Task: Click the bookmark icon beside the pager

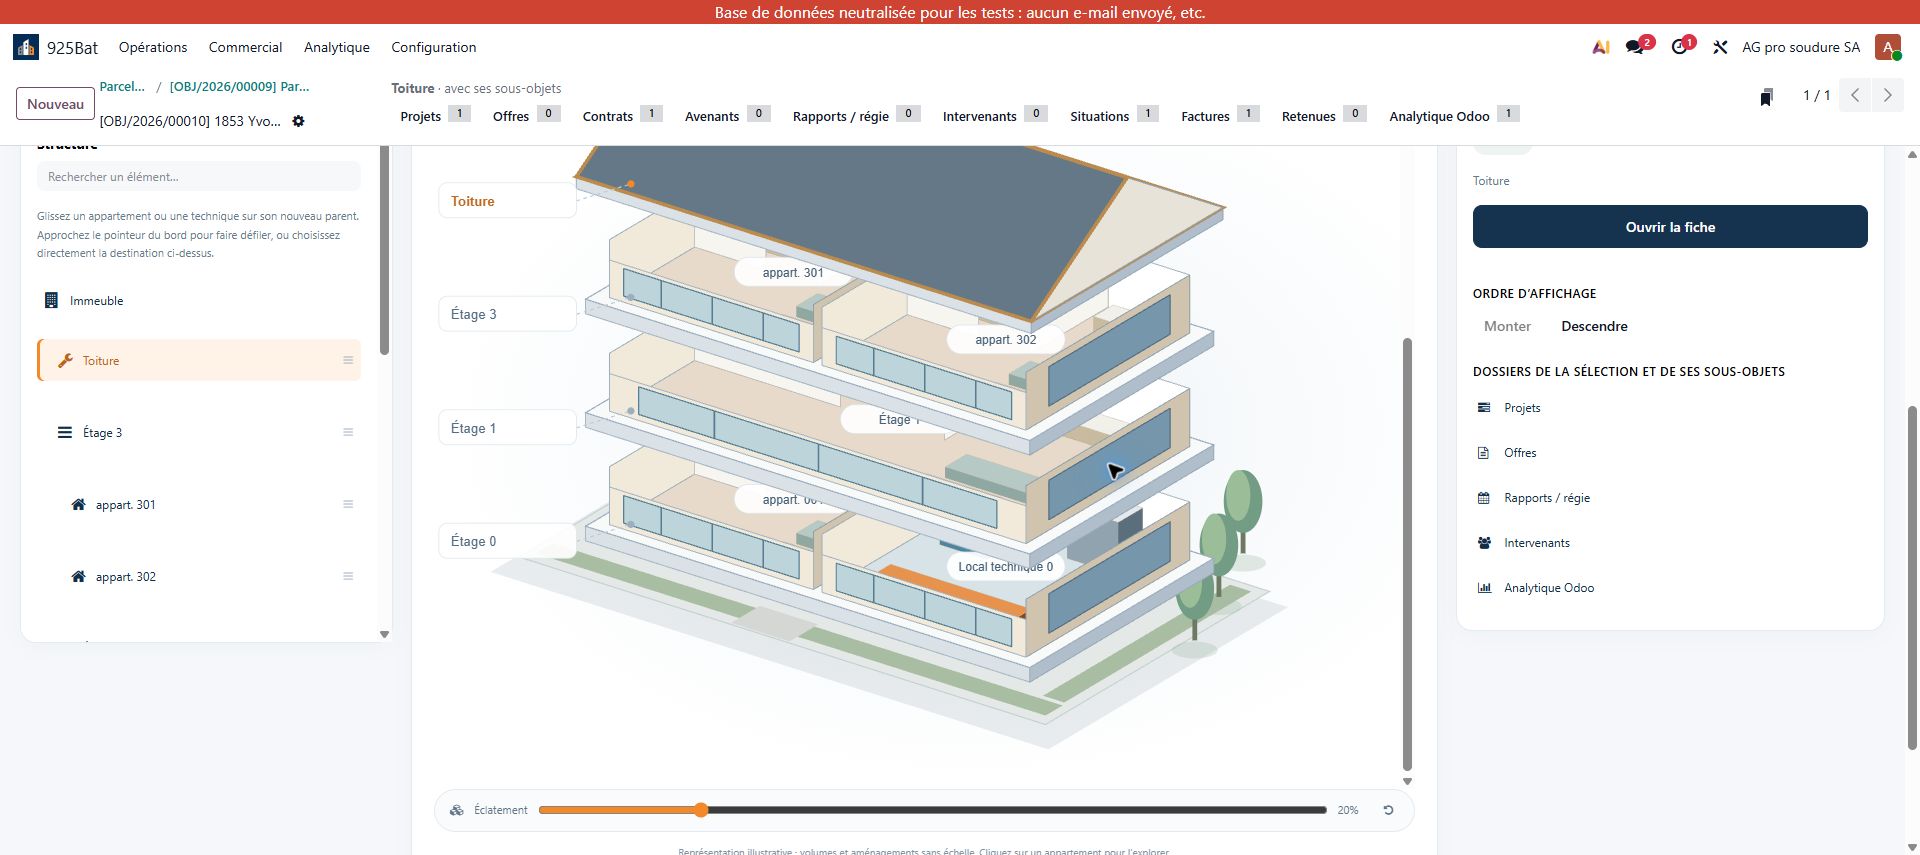Action: tap(1767, 96)
